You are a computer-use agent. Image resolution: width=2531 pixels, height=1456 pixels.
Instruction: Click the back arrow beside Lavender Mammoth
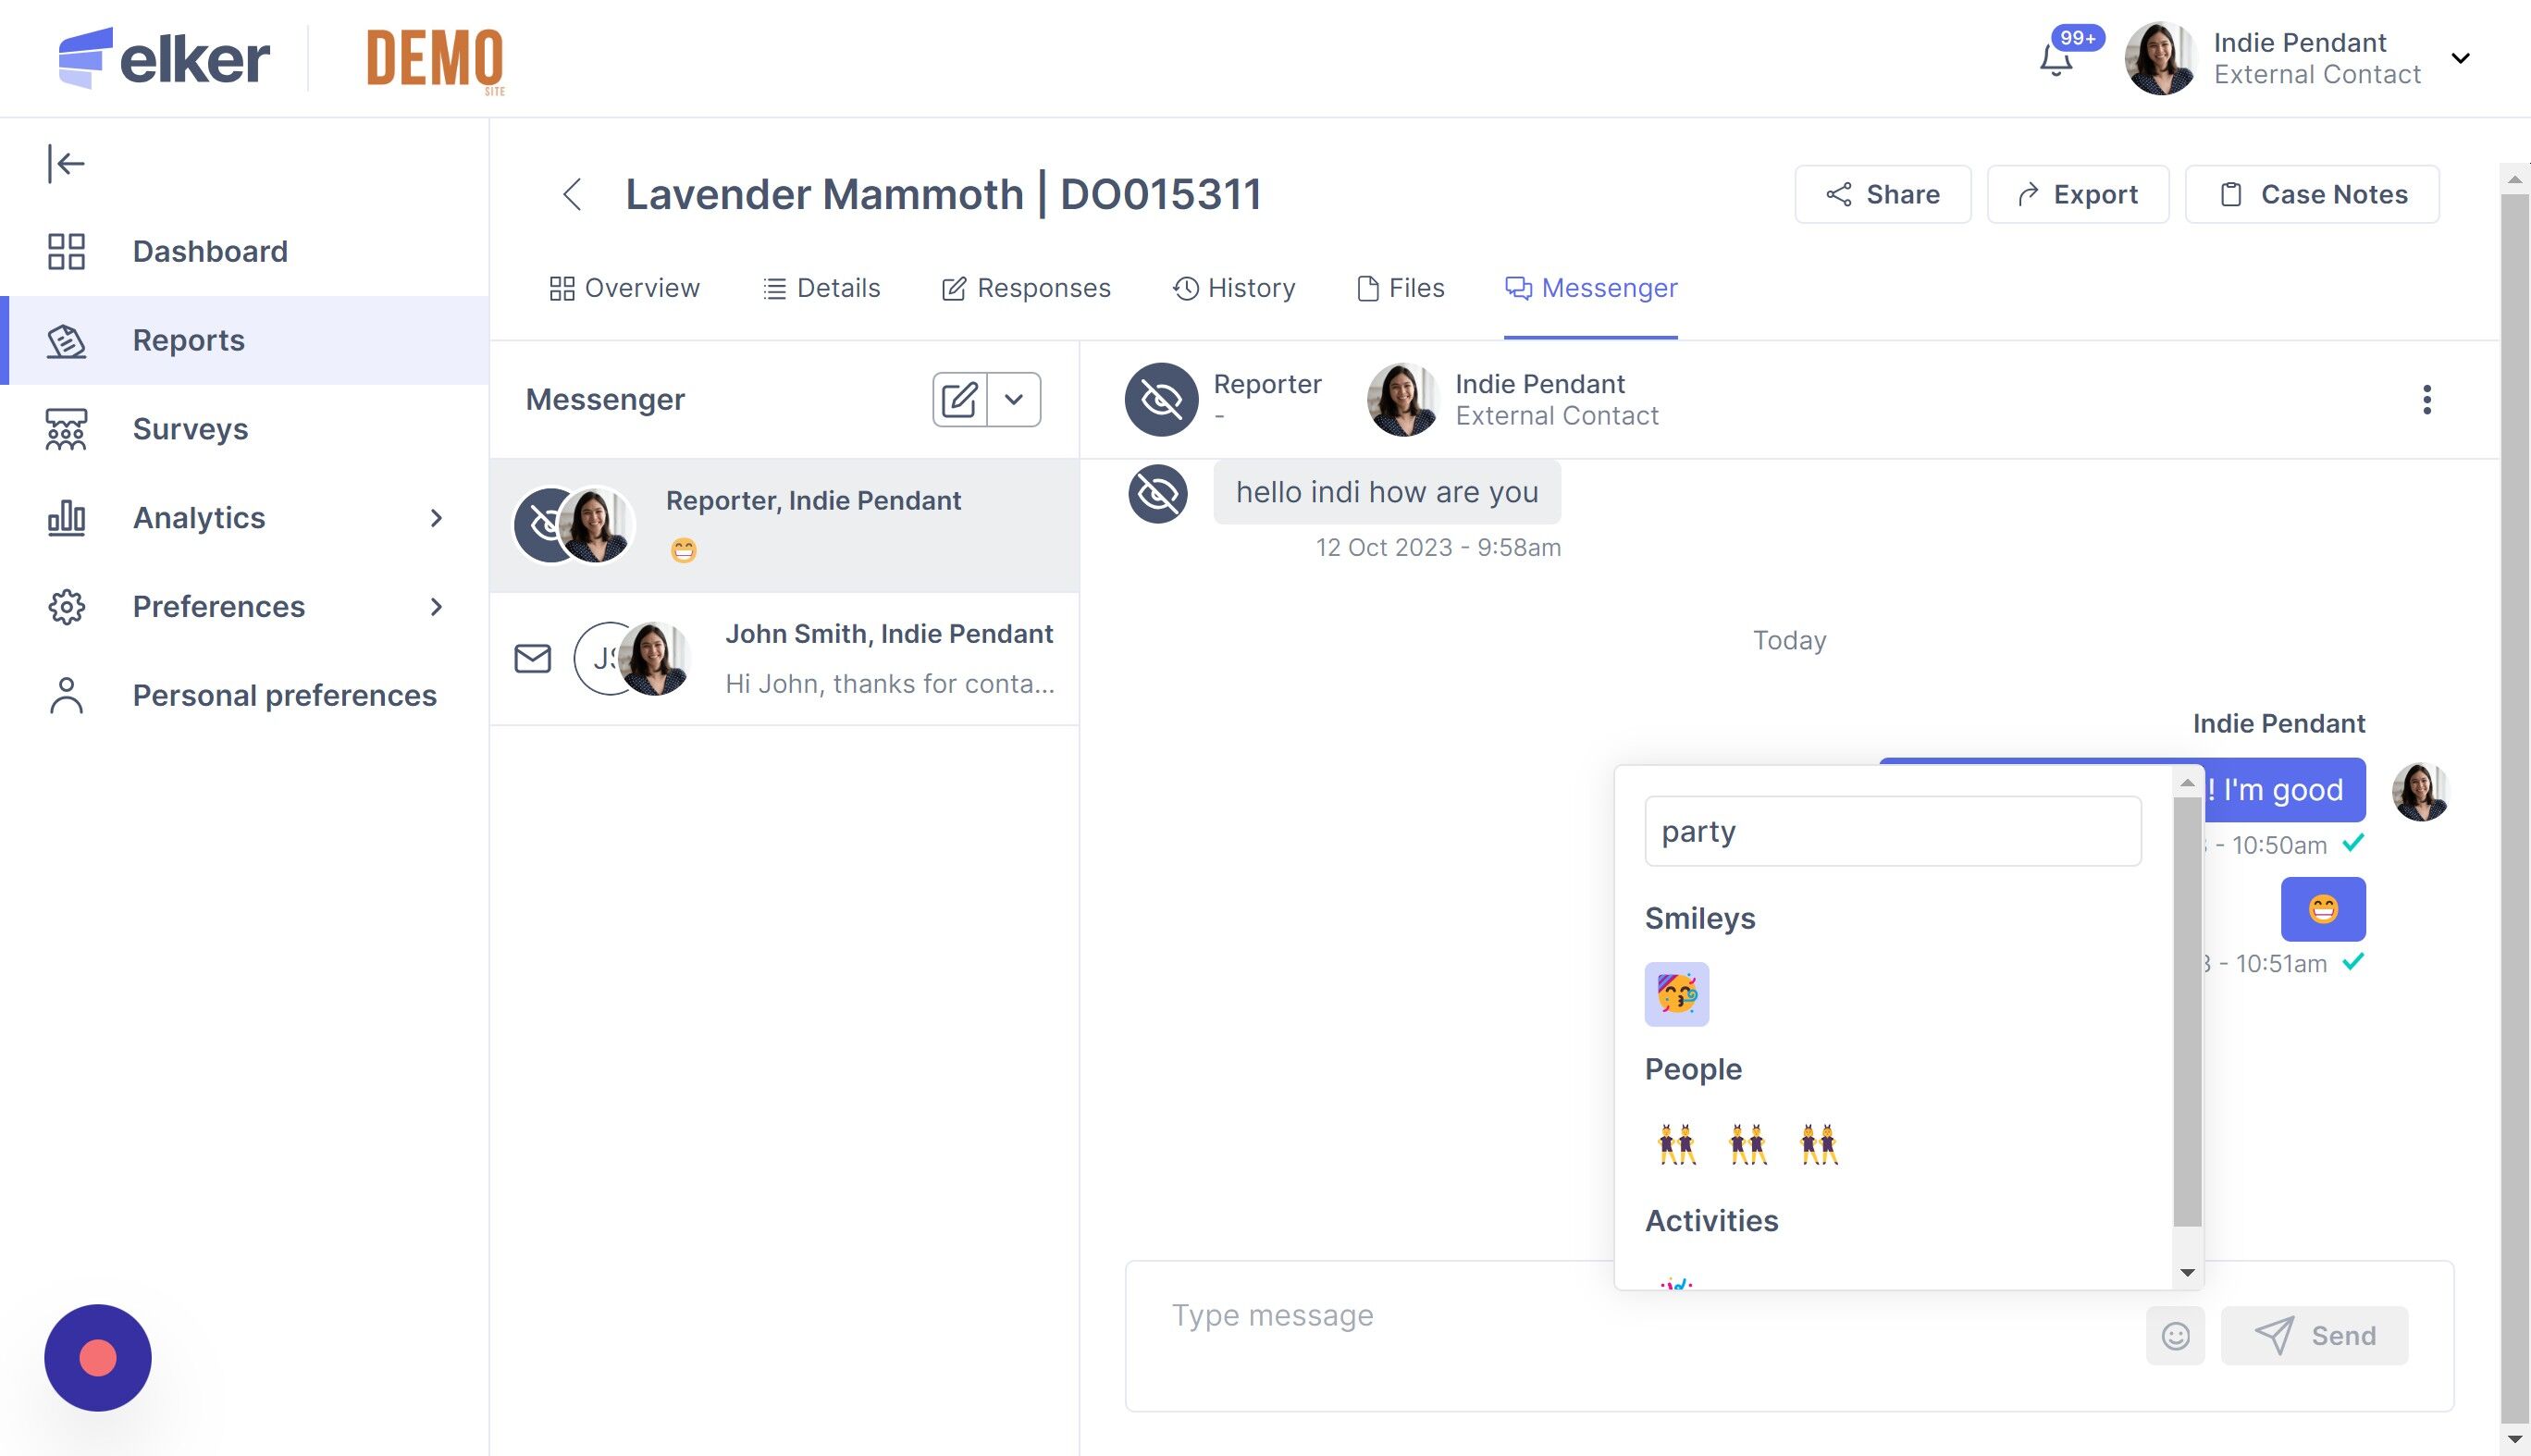click(x=572, y=194)
